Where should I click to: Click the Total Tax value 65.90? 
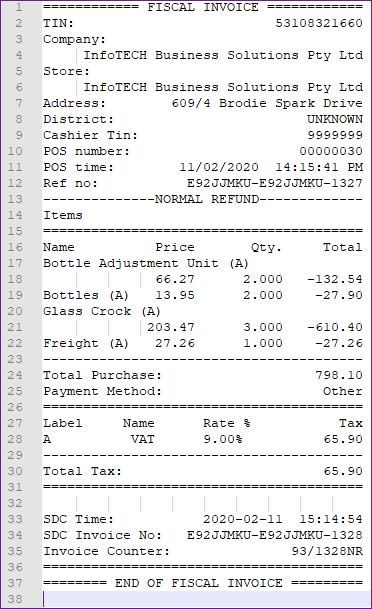tap(343, 471)
